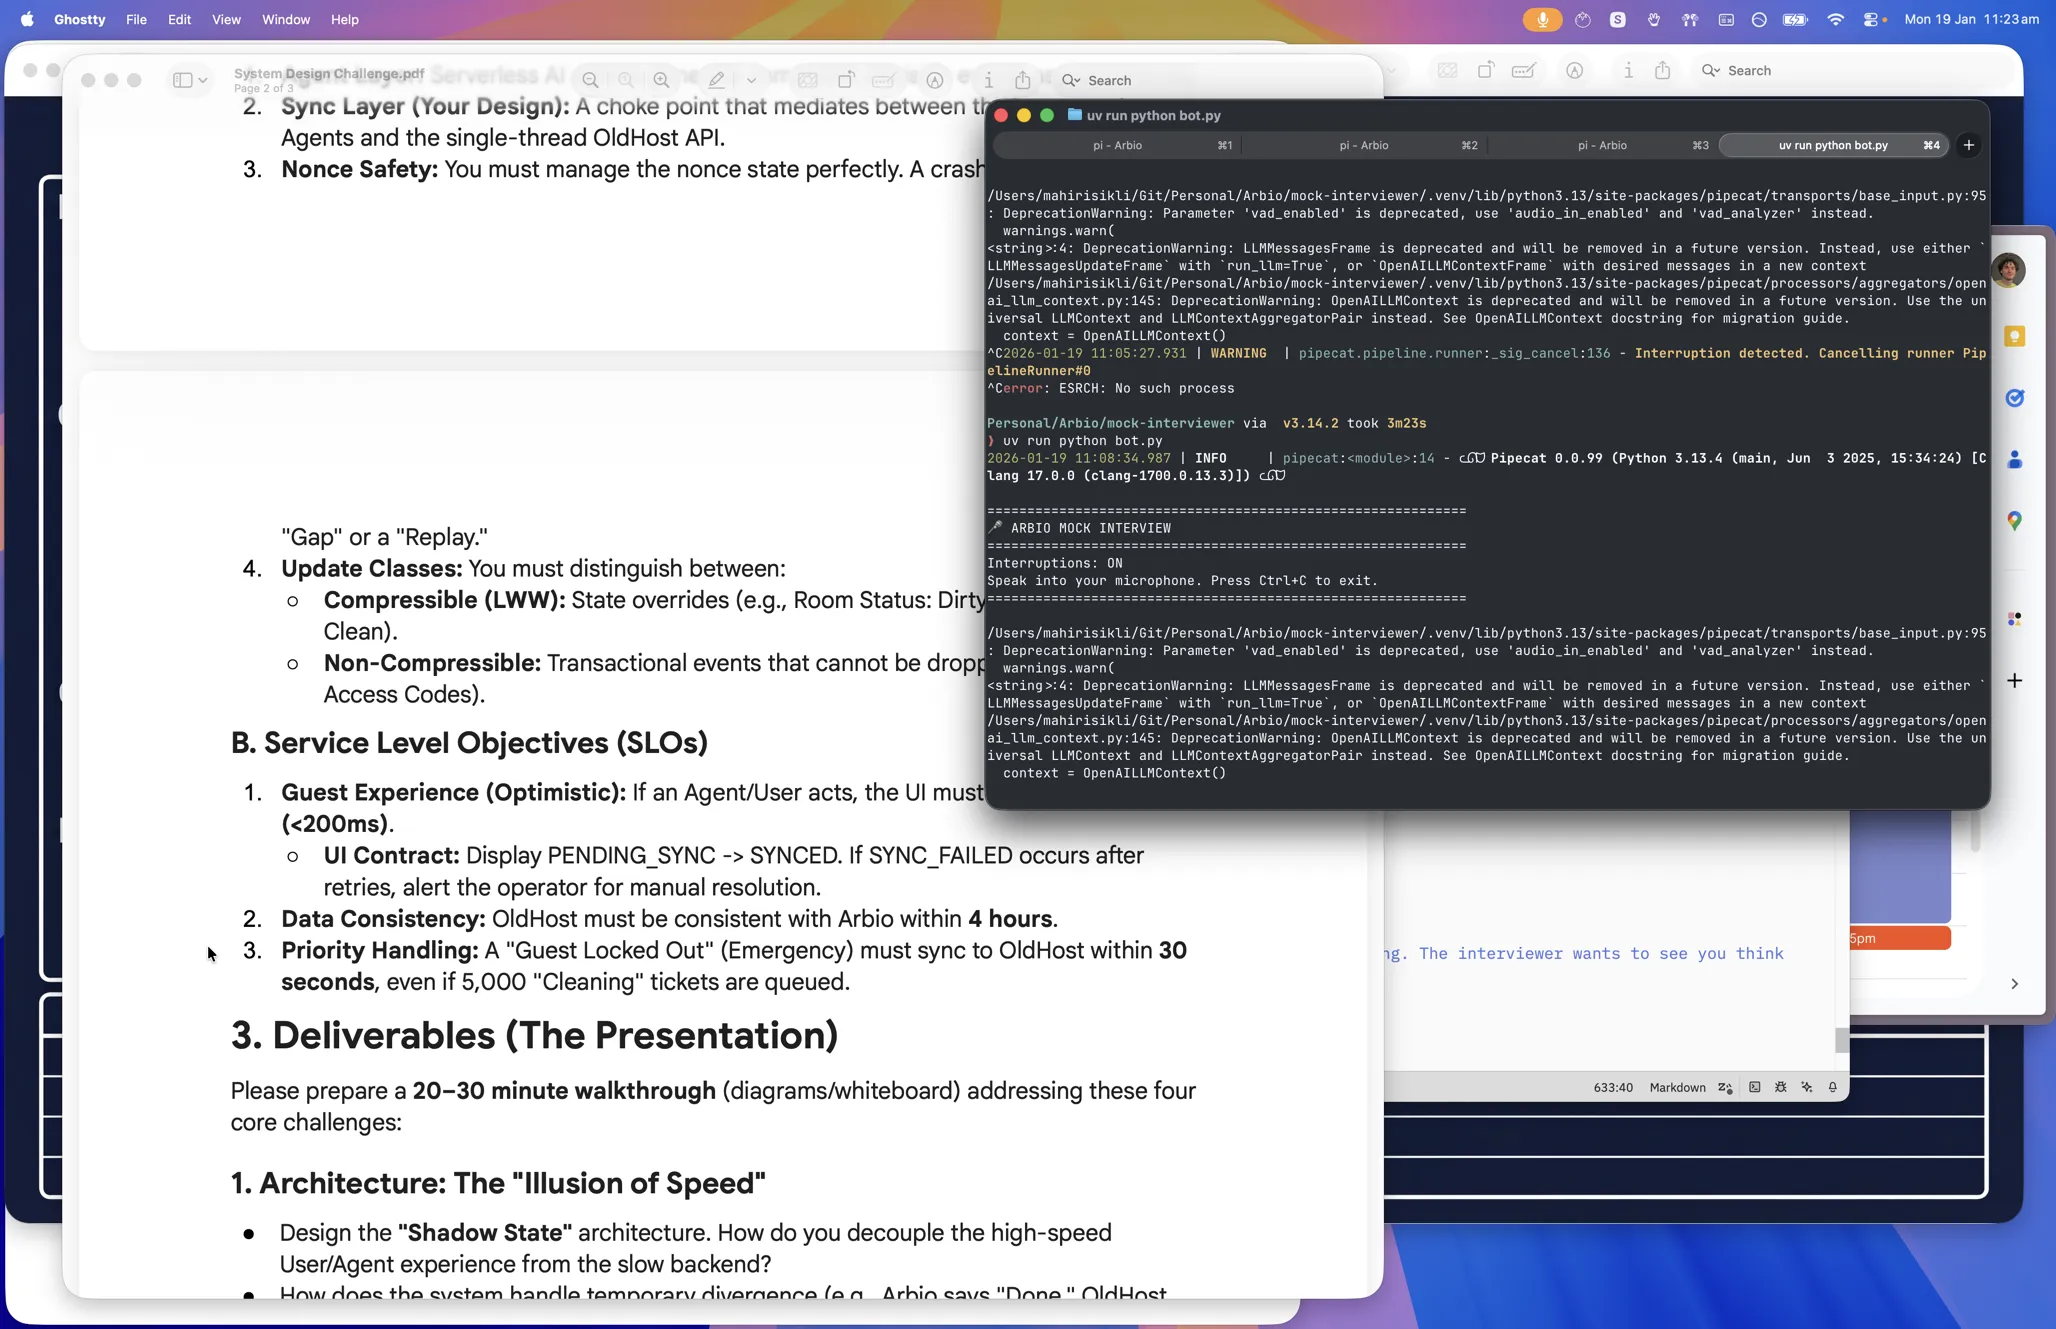This screenshot has height=1329, width=2056.
Task: Open the Preview share menu
Action: coord(1021,80)
